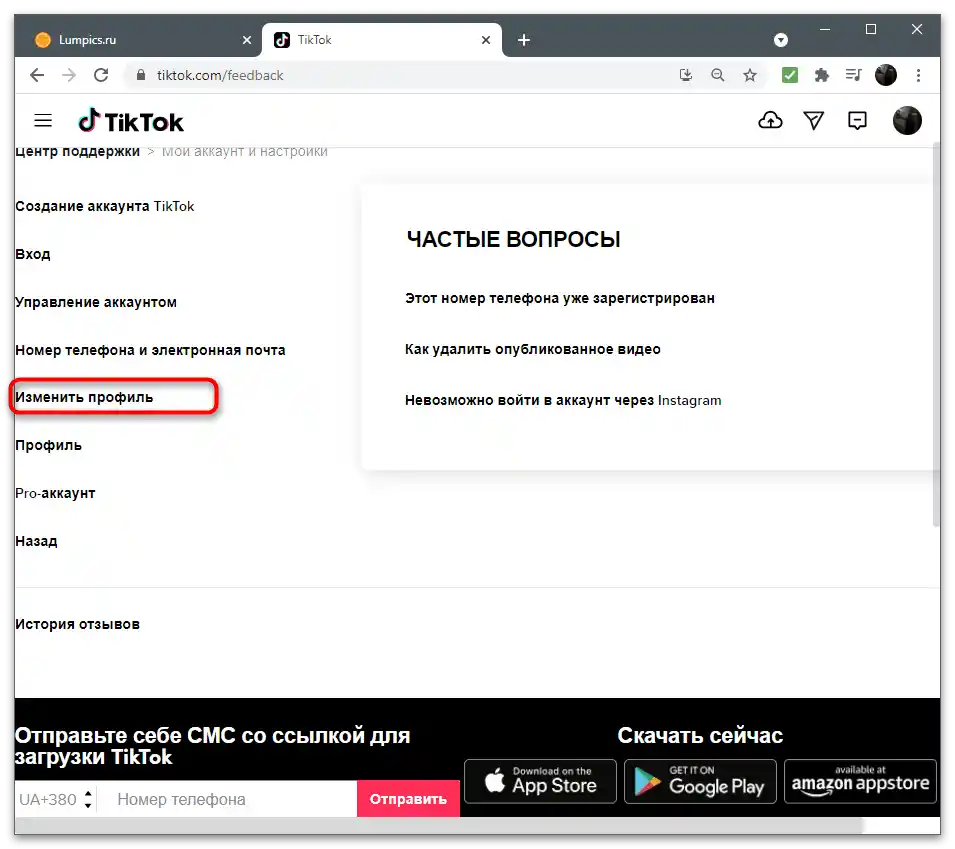Open the Вход section
955x849 pixels.
[33, 254]
